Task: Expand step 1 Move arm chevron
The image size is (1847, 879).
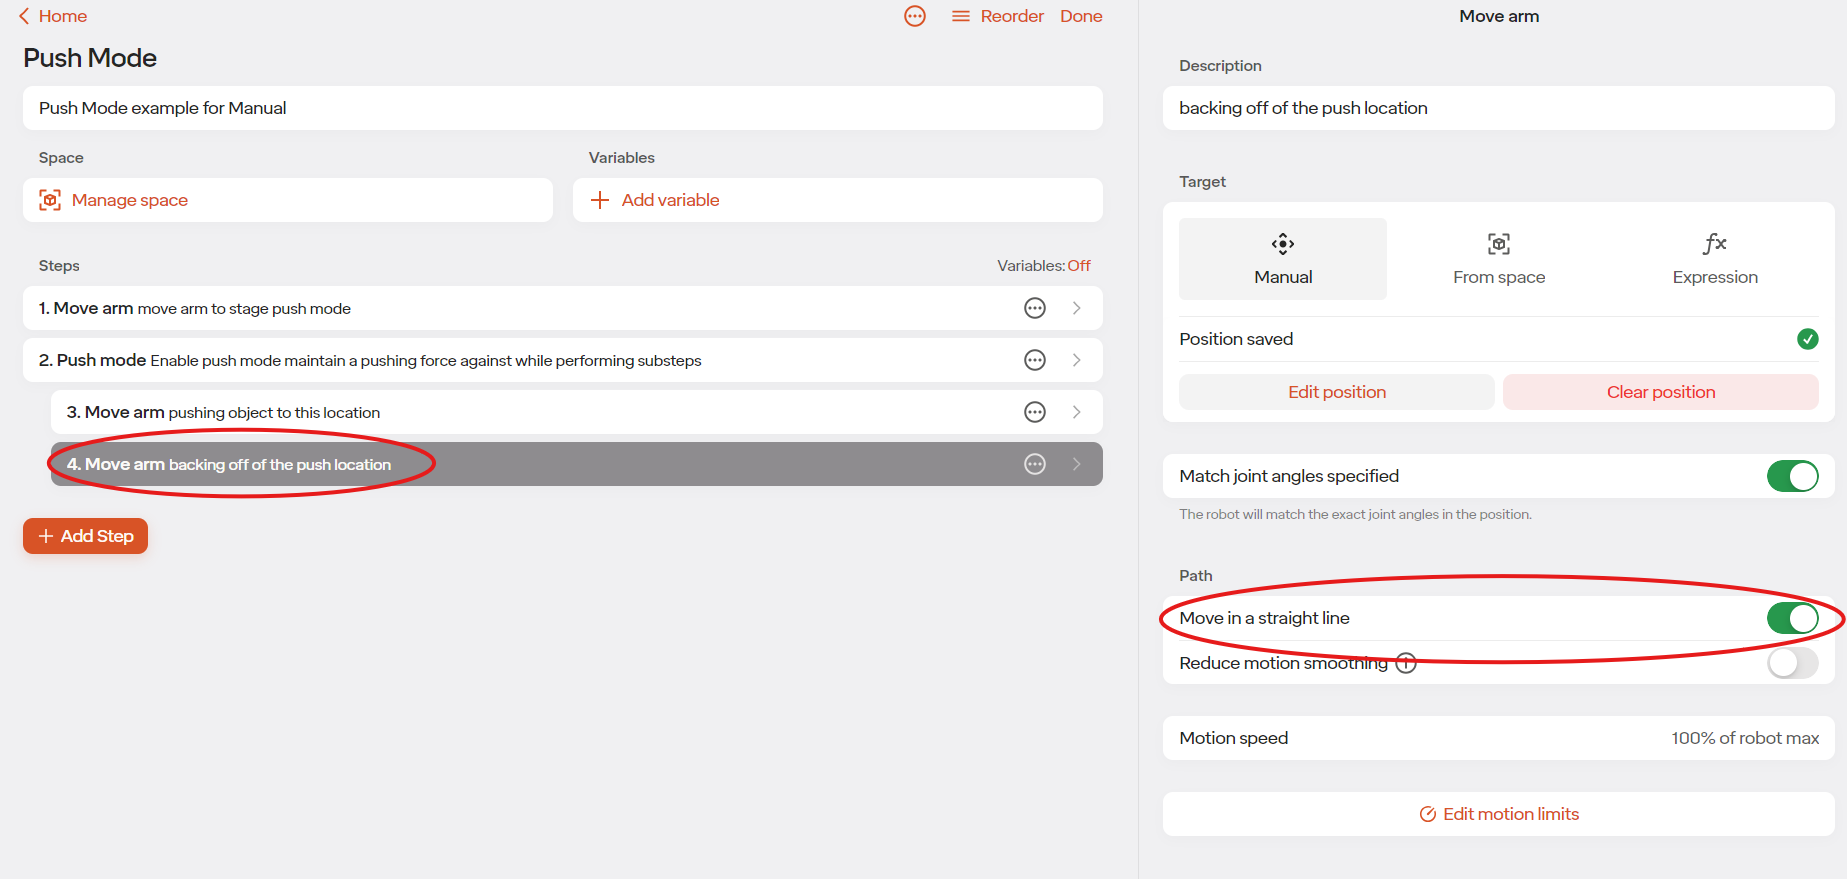Action: [1077, 308]
